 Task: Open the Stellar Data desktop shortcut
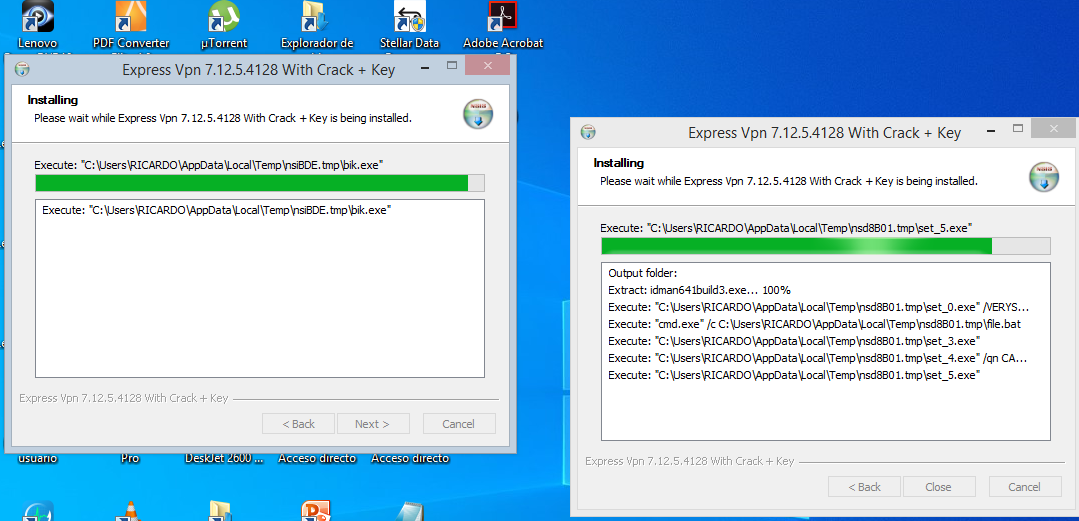pos(410,17)
